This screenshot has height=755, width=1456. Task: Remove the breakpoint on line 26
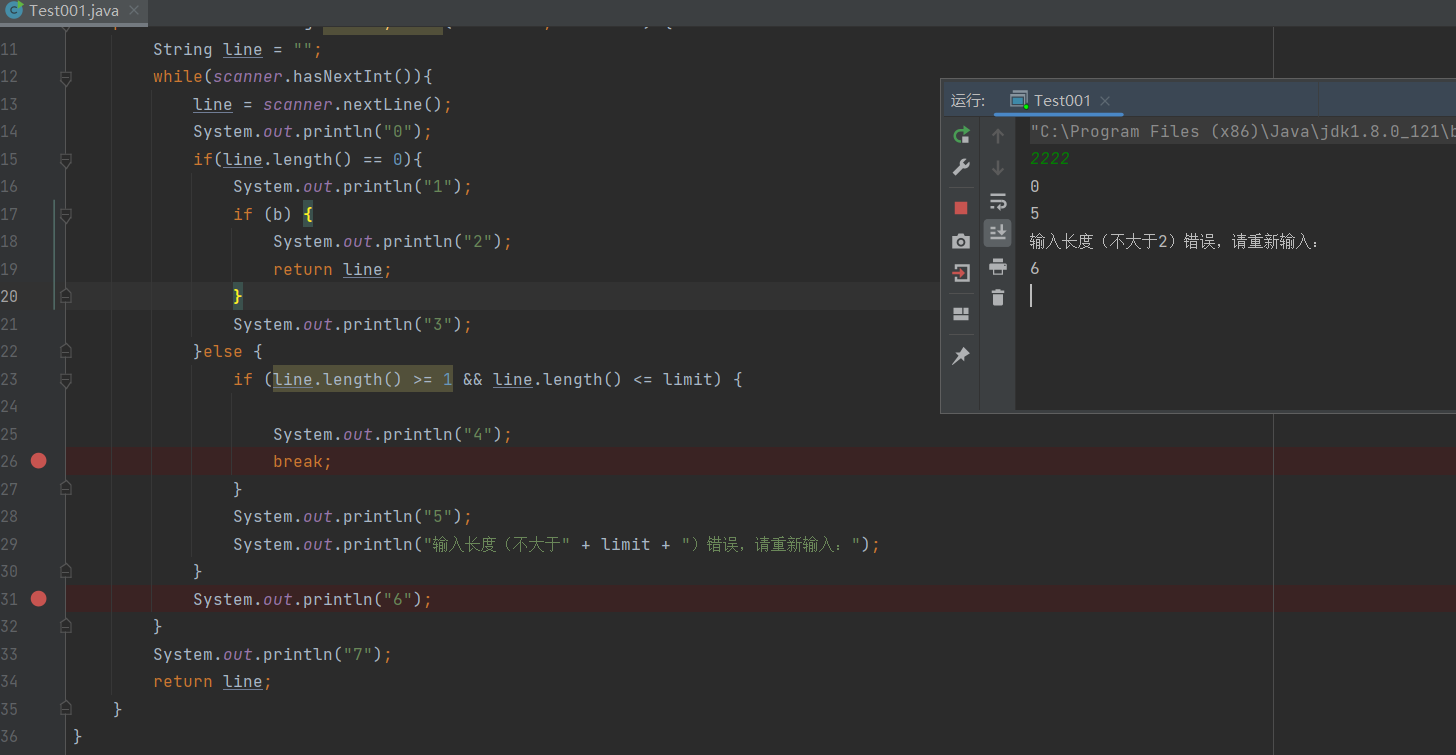(38, 461)
